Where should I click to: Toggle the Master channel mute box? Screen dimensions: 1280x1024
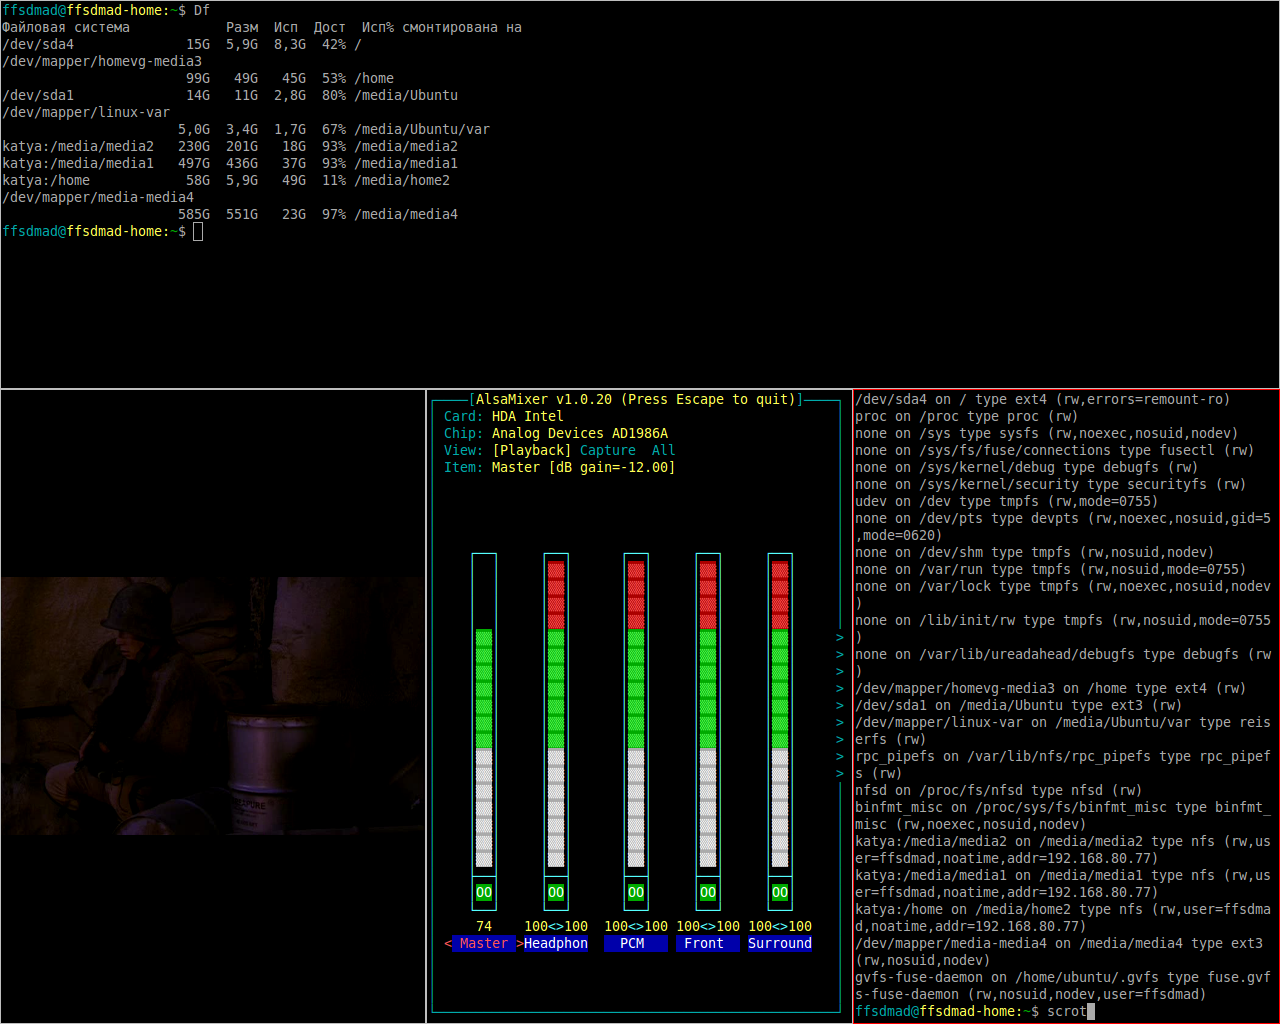coord(484,892)
